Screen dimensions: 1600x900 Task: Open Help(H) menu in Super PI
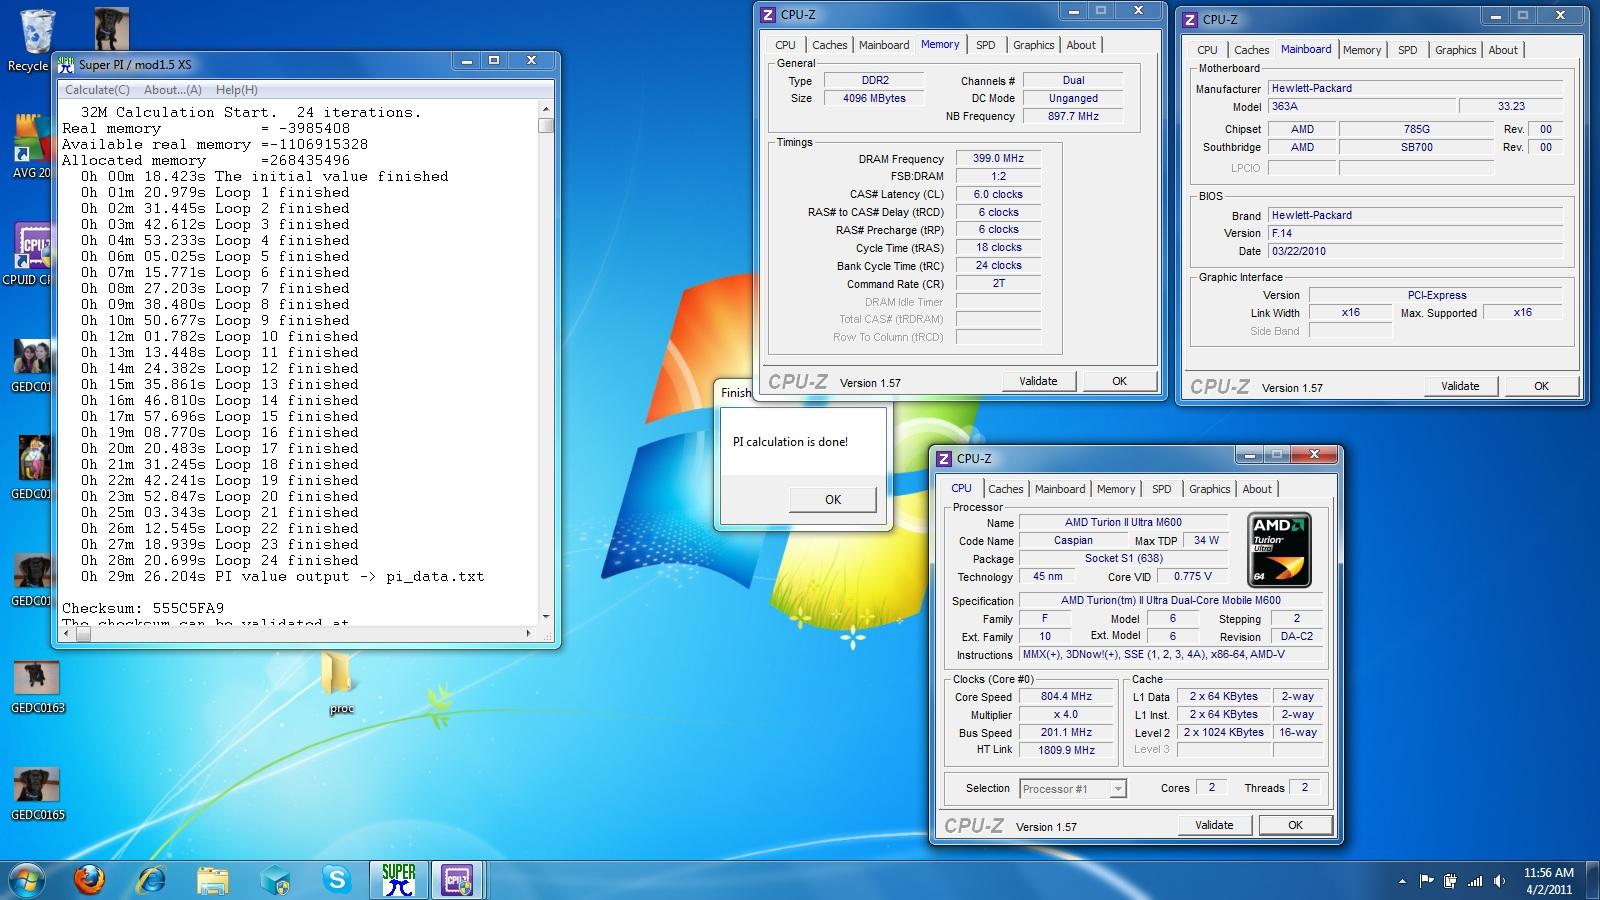coord(237,90)
